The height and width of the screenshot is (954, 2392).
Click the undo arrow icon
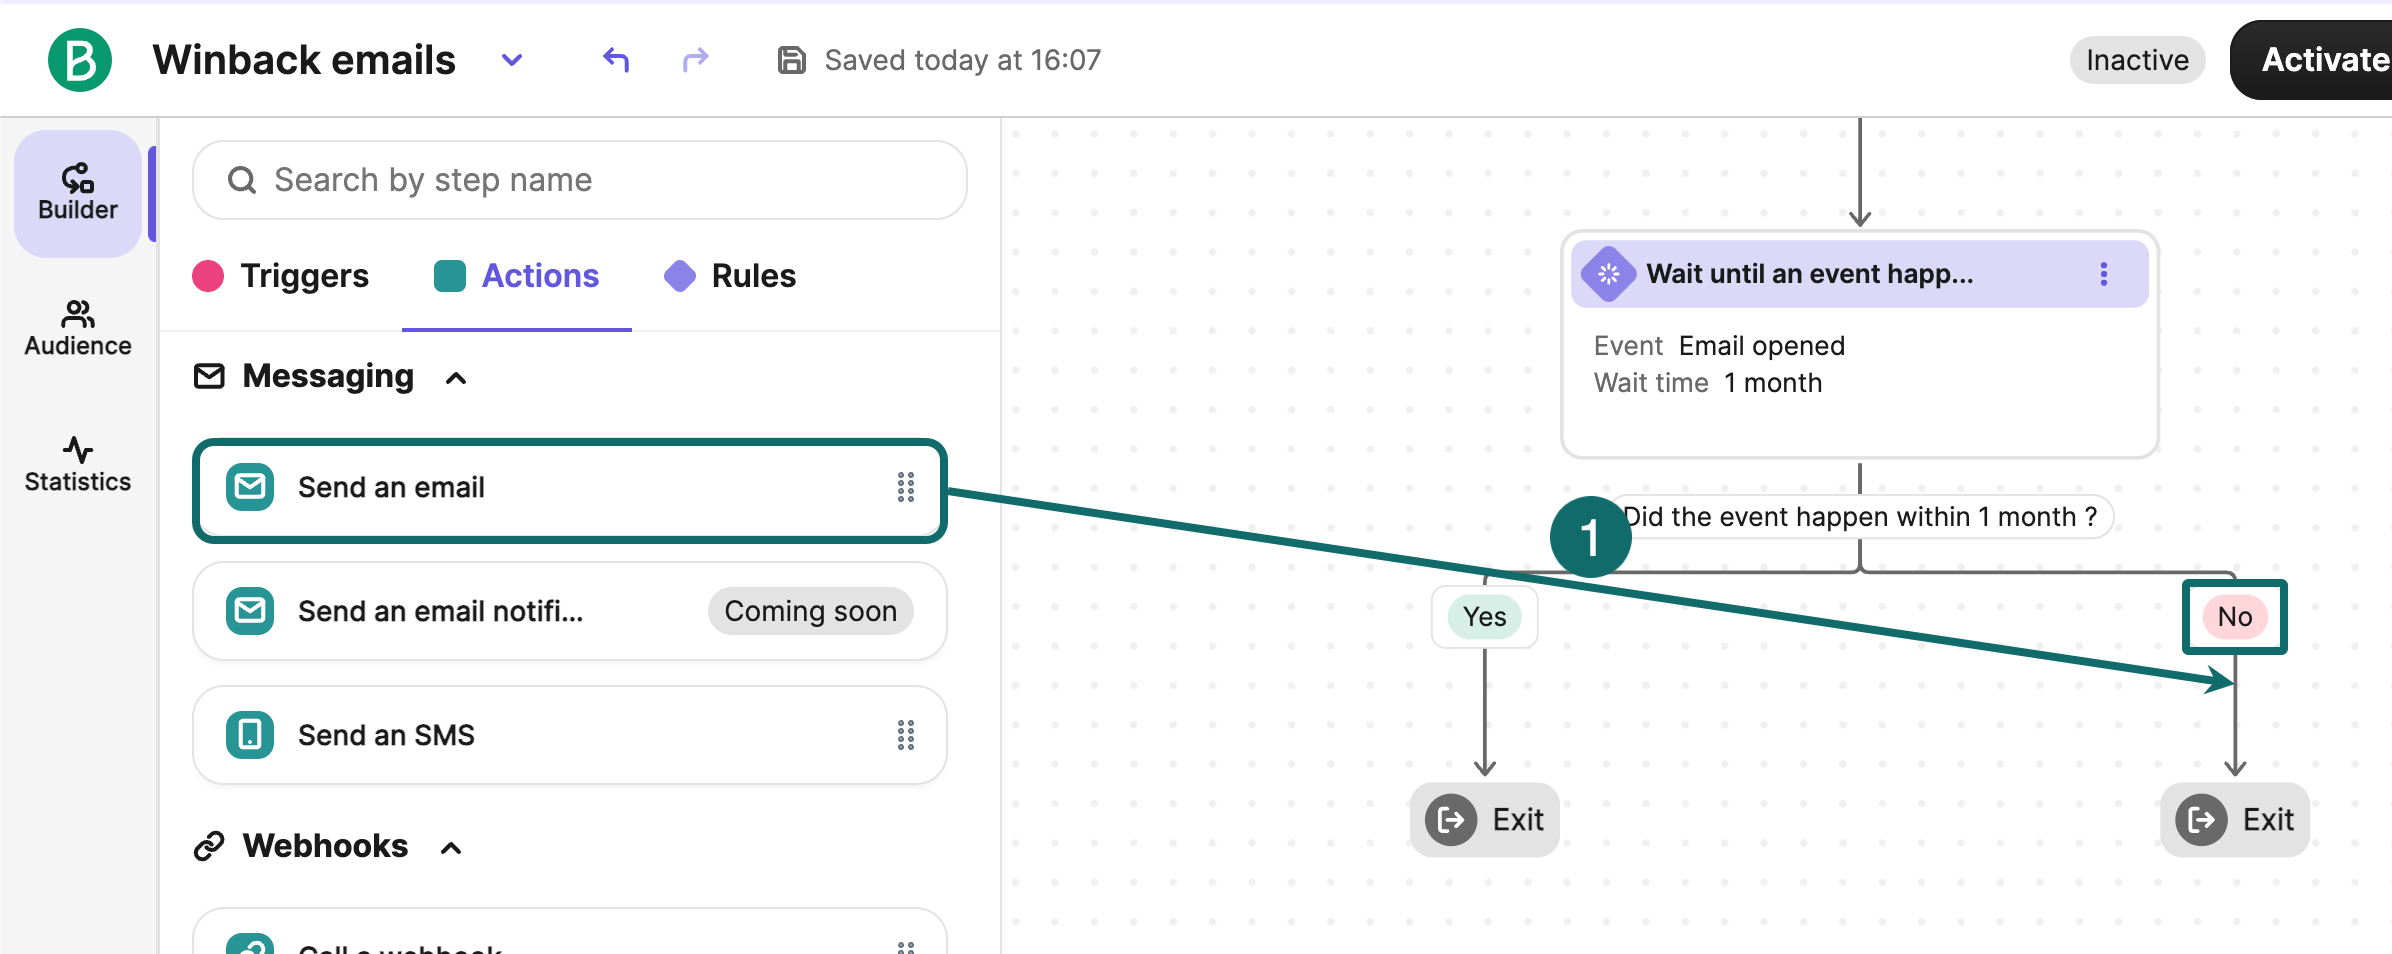coord(616,60)
